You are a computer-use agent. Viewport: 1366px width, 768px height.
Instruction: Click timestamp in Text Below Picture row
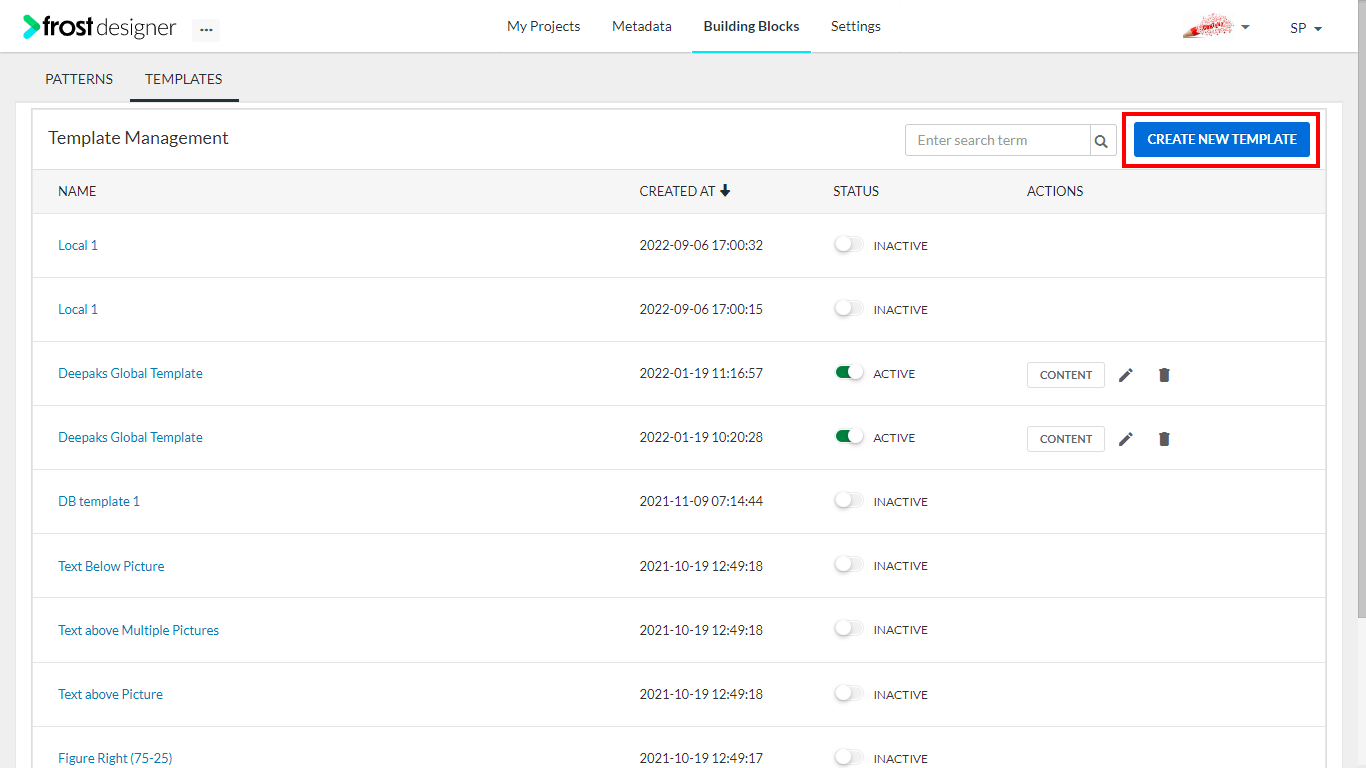701,566
